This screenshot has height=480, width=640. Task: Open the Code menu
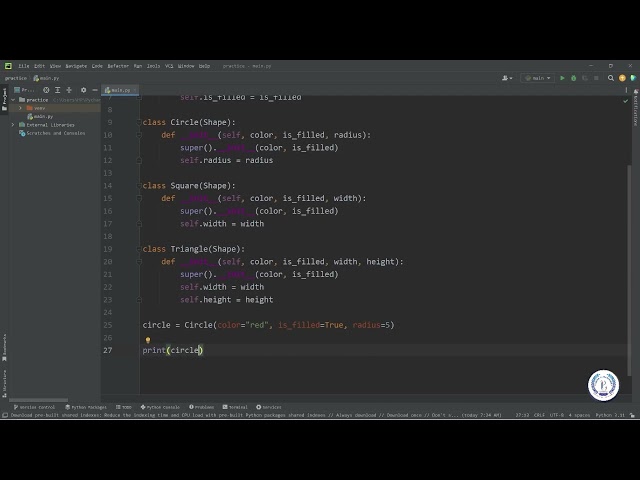click(97, 66)
